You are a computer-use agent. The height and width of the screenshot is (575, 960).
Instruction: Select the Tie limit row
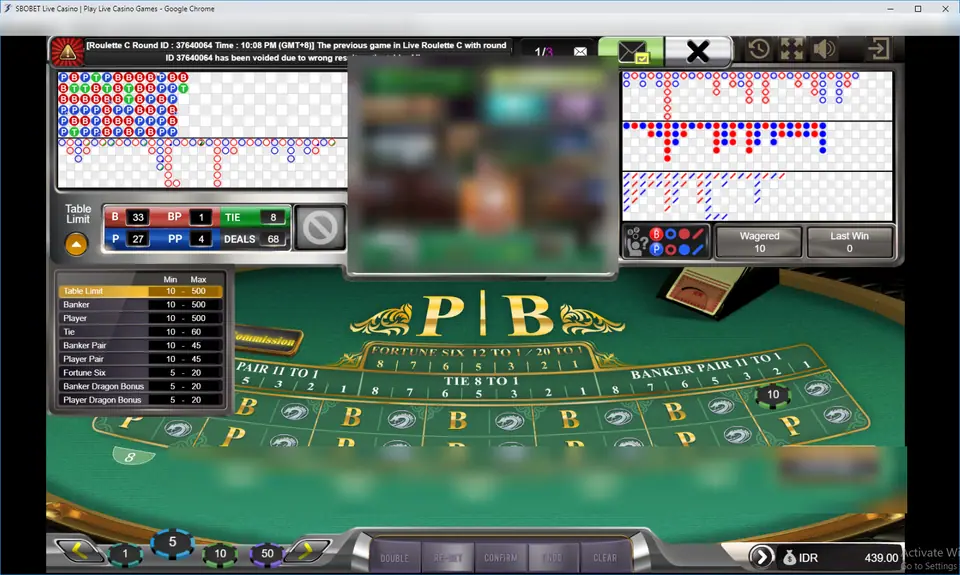[141, 332]
